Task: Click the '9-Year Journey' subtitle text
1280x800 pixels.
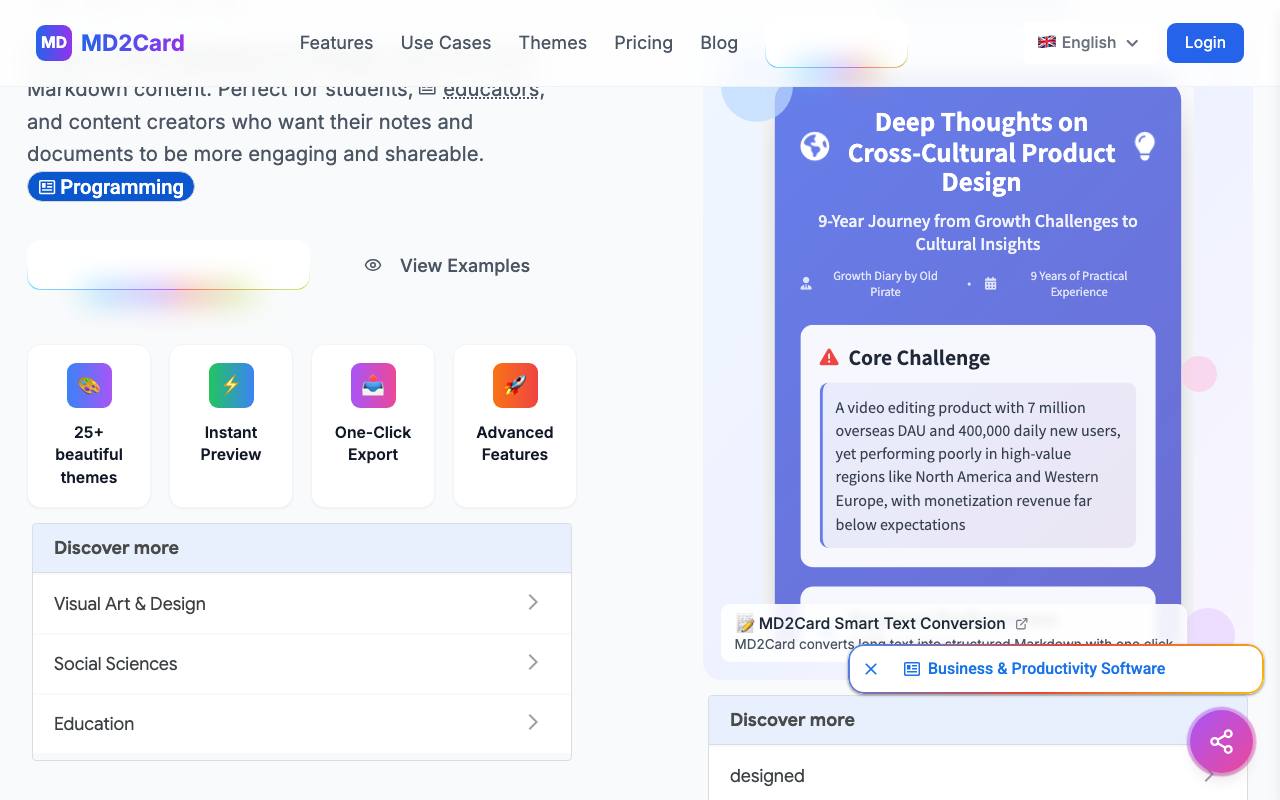Action: (978, 232)
